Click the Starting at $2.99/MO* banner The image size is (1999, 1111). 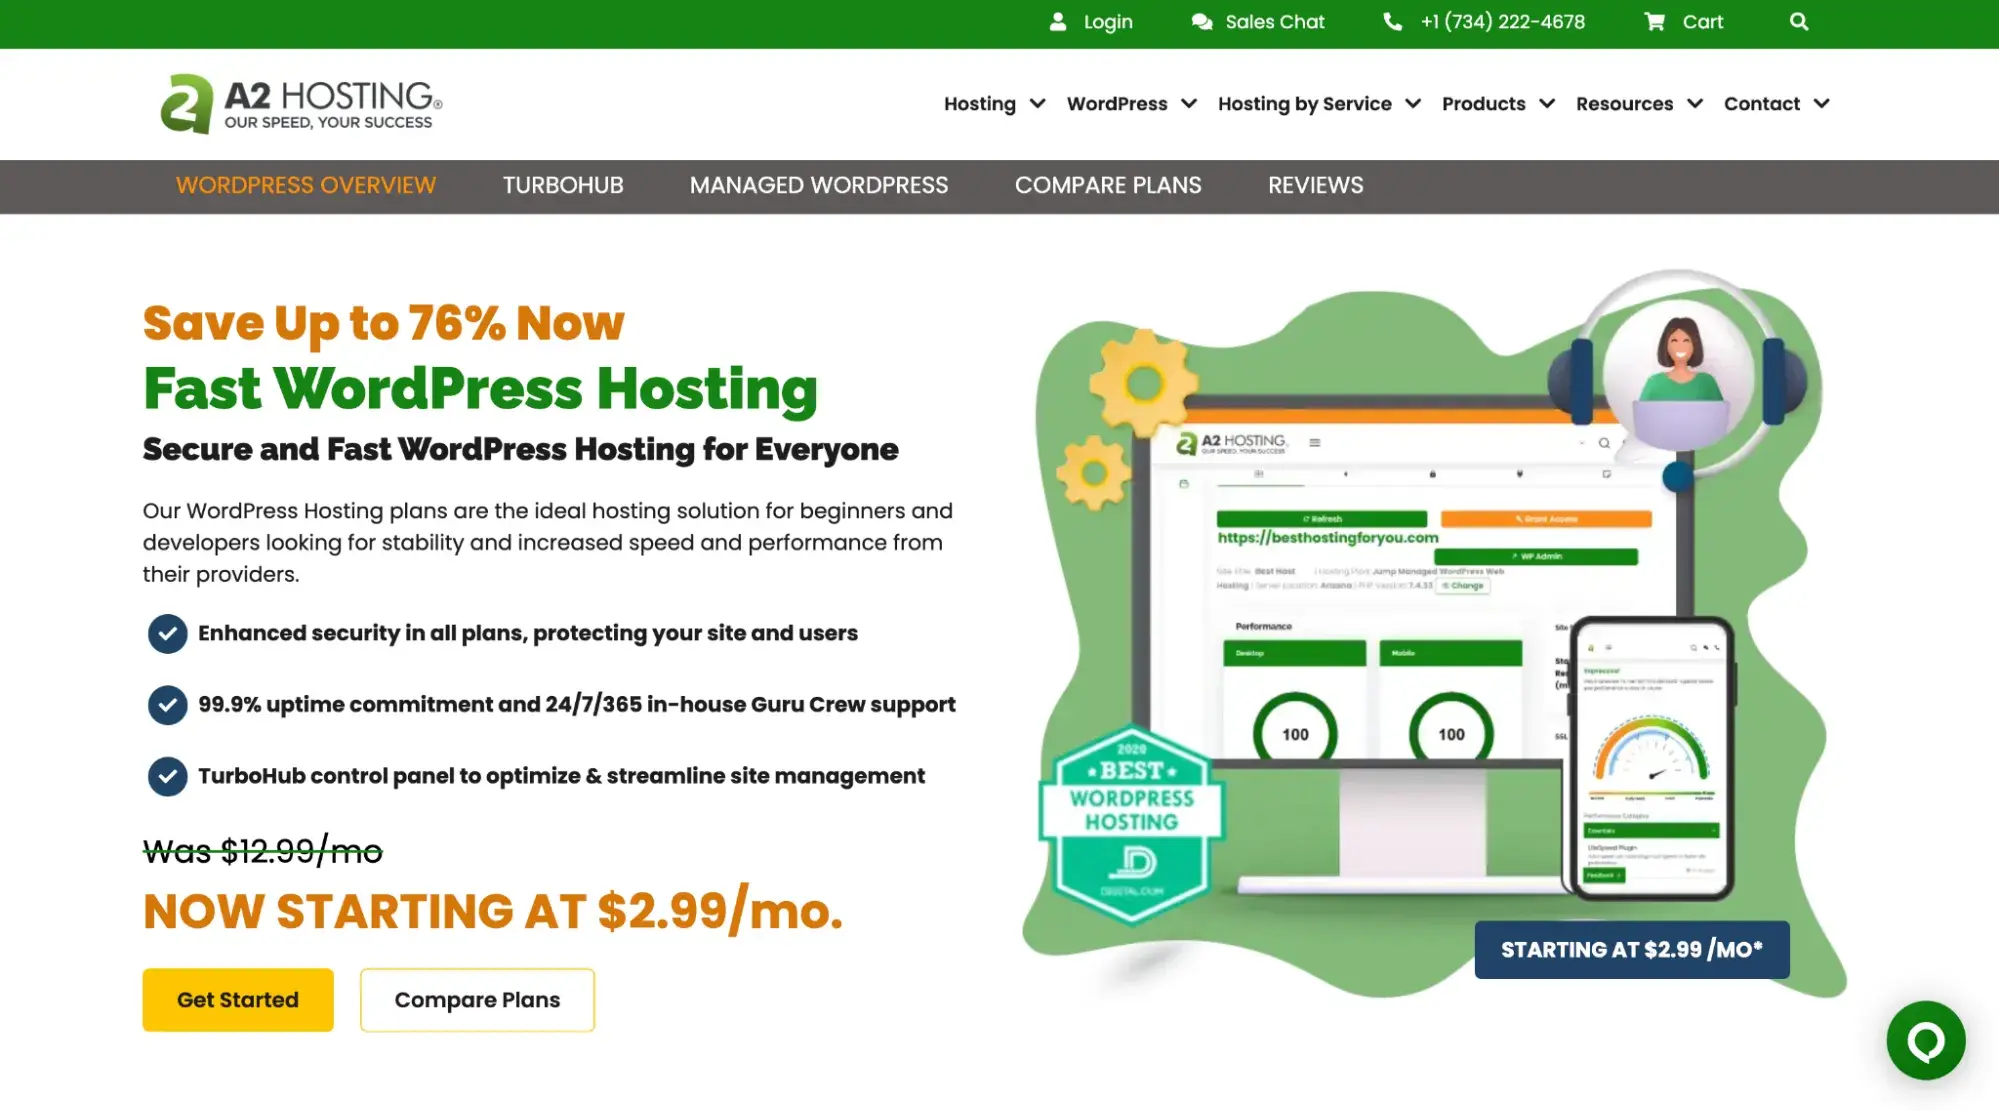[1632, 950]
